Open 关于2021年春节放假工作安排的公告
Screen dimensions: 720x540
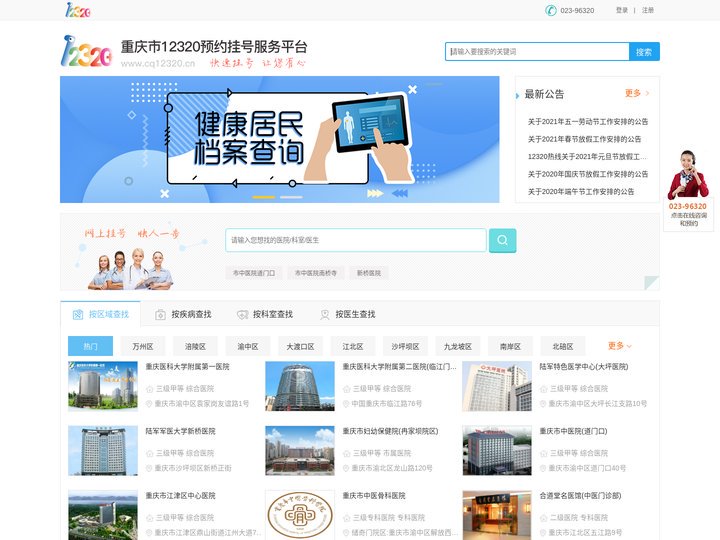coord(584,139)
